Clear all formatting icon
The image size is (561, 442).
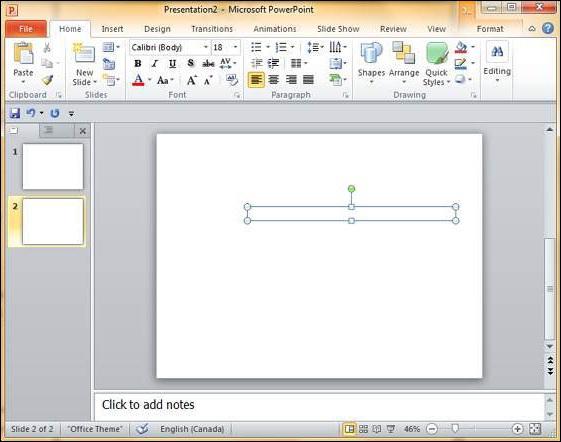click(x=232, y=80)
